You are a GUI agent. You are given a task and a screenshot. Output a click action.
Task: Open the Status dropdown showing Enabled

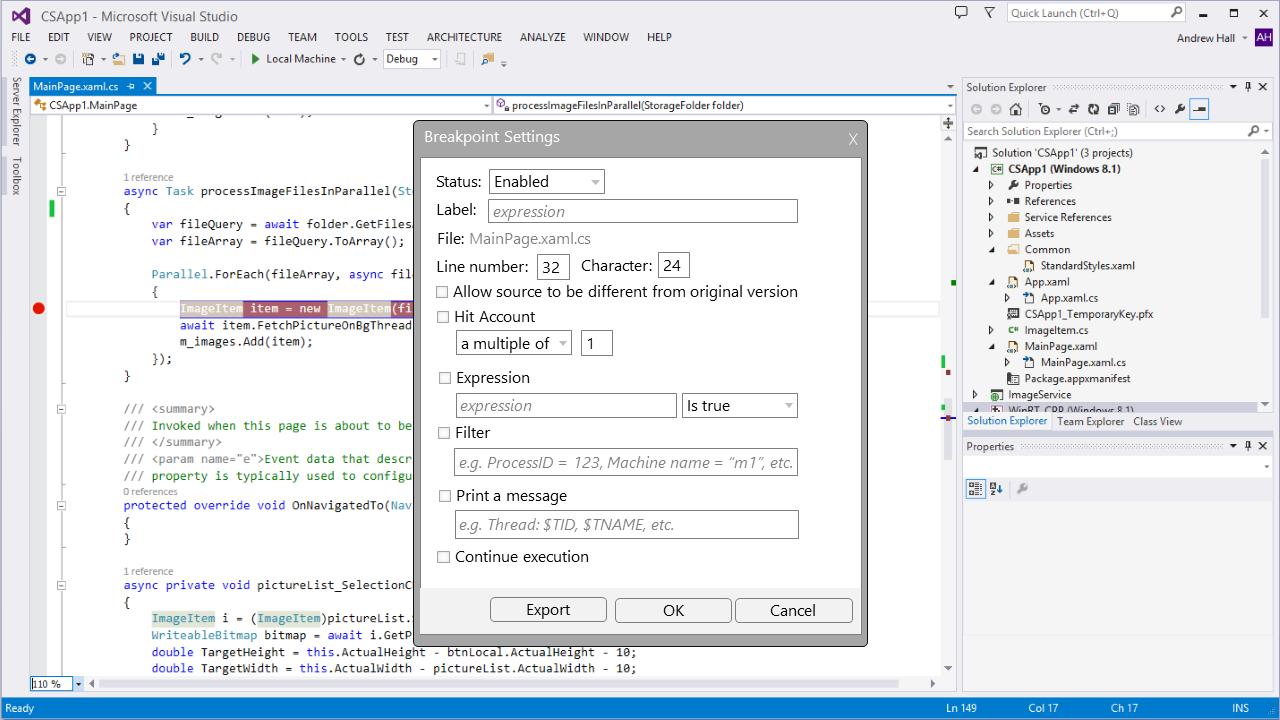pyautogui.click(x=547, y=182)
